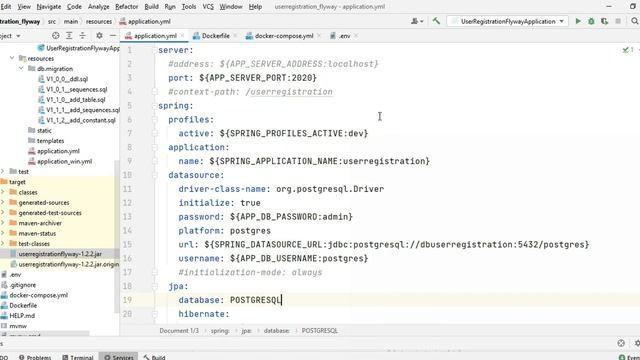Viewport: 640px width, 360px height.
Task: Click 'spring:' in YAML breadcrumb bar
Action: coord(220,331)
